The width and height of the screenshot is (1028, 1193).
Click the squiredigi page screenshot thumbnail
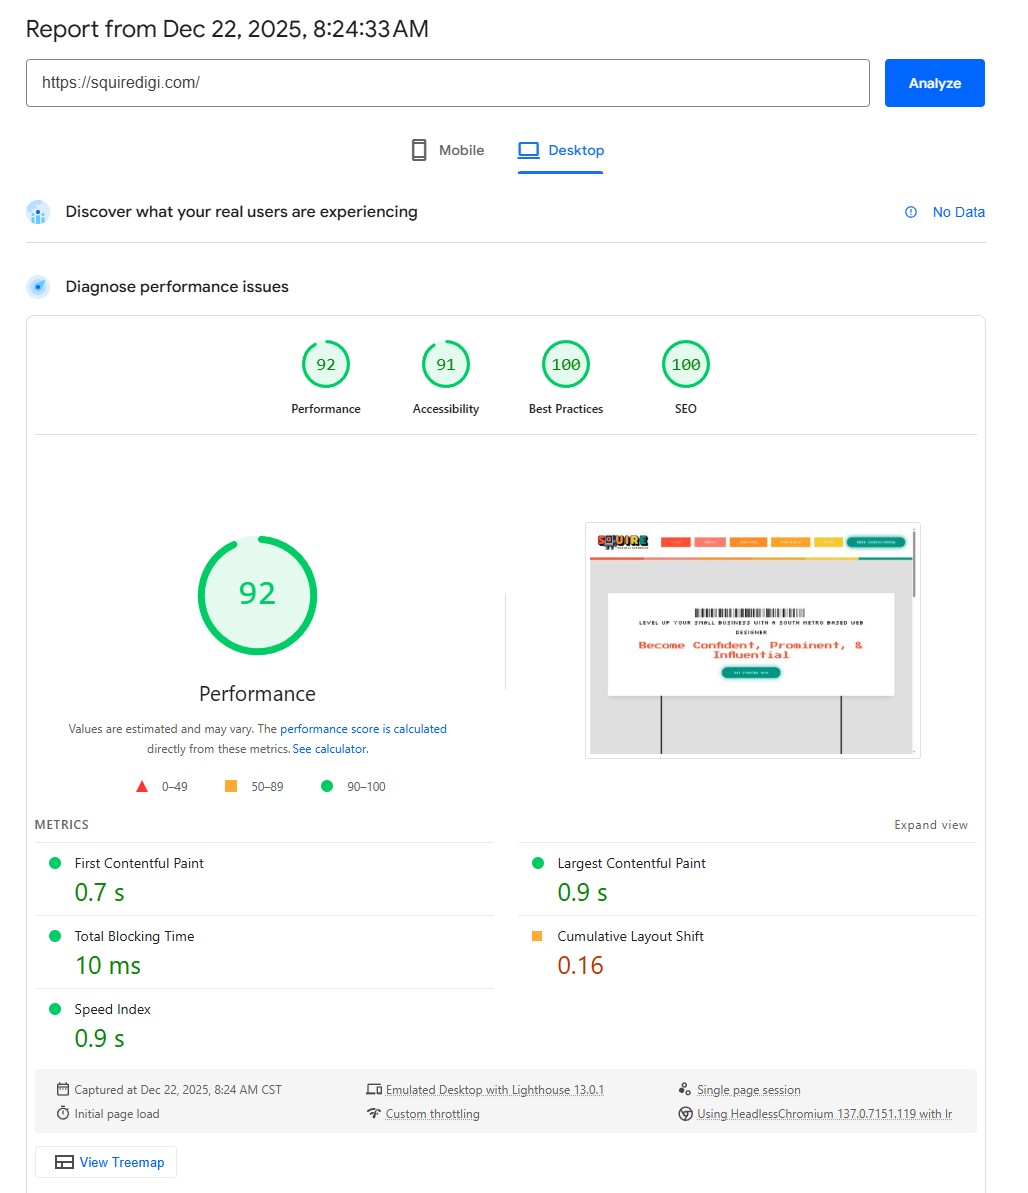(x=752, y=640)
